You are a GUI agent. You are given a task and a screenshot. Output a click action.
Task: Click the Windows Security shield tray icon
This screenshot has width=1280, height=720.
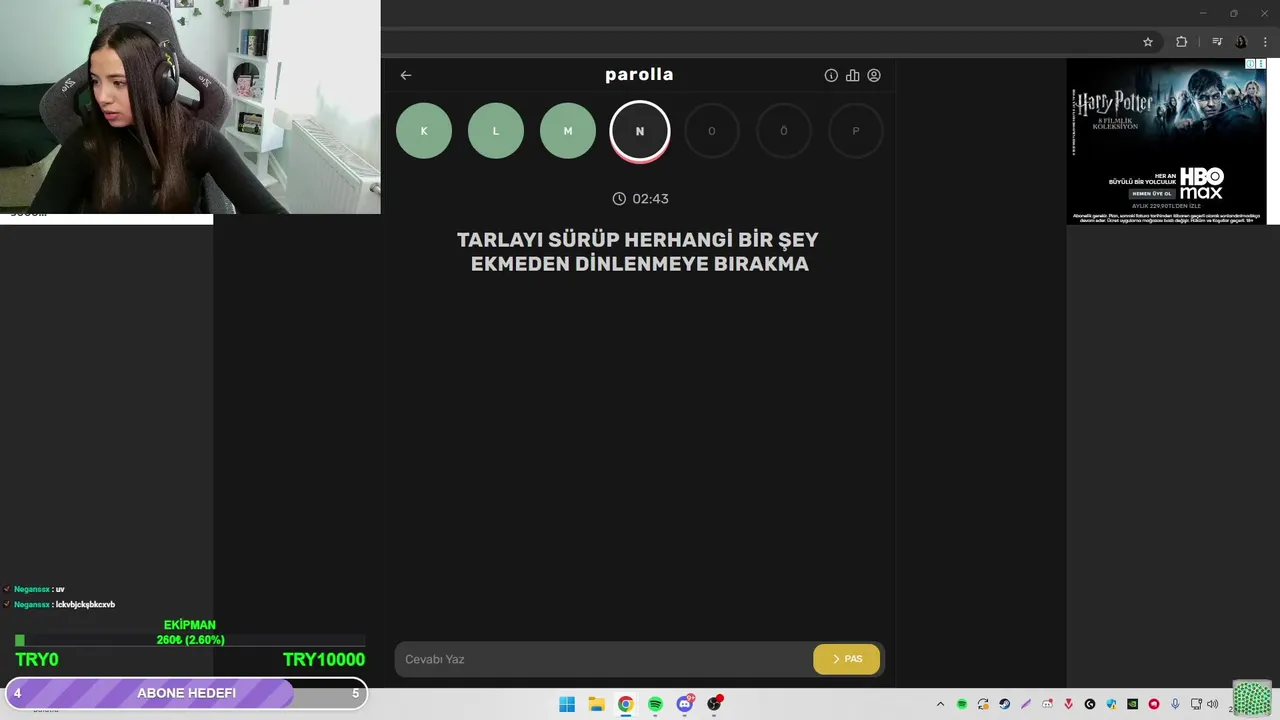click(x=1111, y=704)
